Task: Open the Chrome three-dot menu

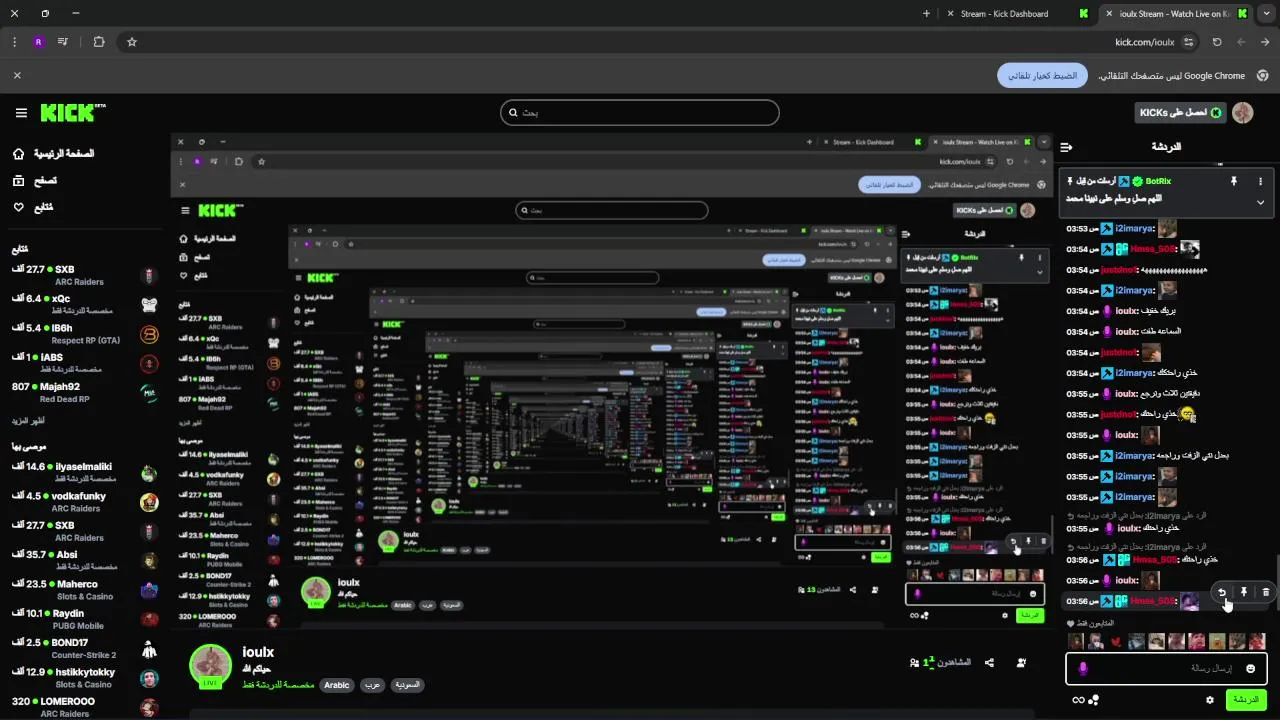Action: tap(14, 42)
